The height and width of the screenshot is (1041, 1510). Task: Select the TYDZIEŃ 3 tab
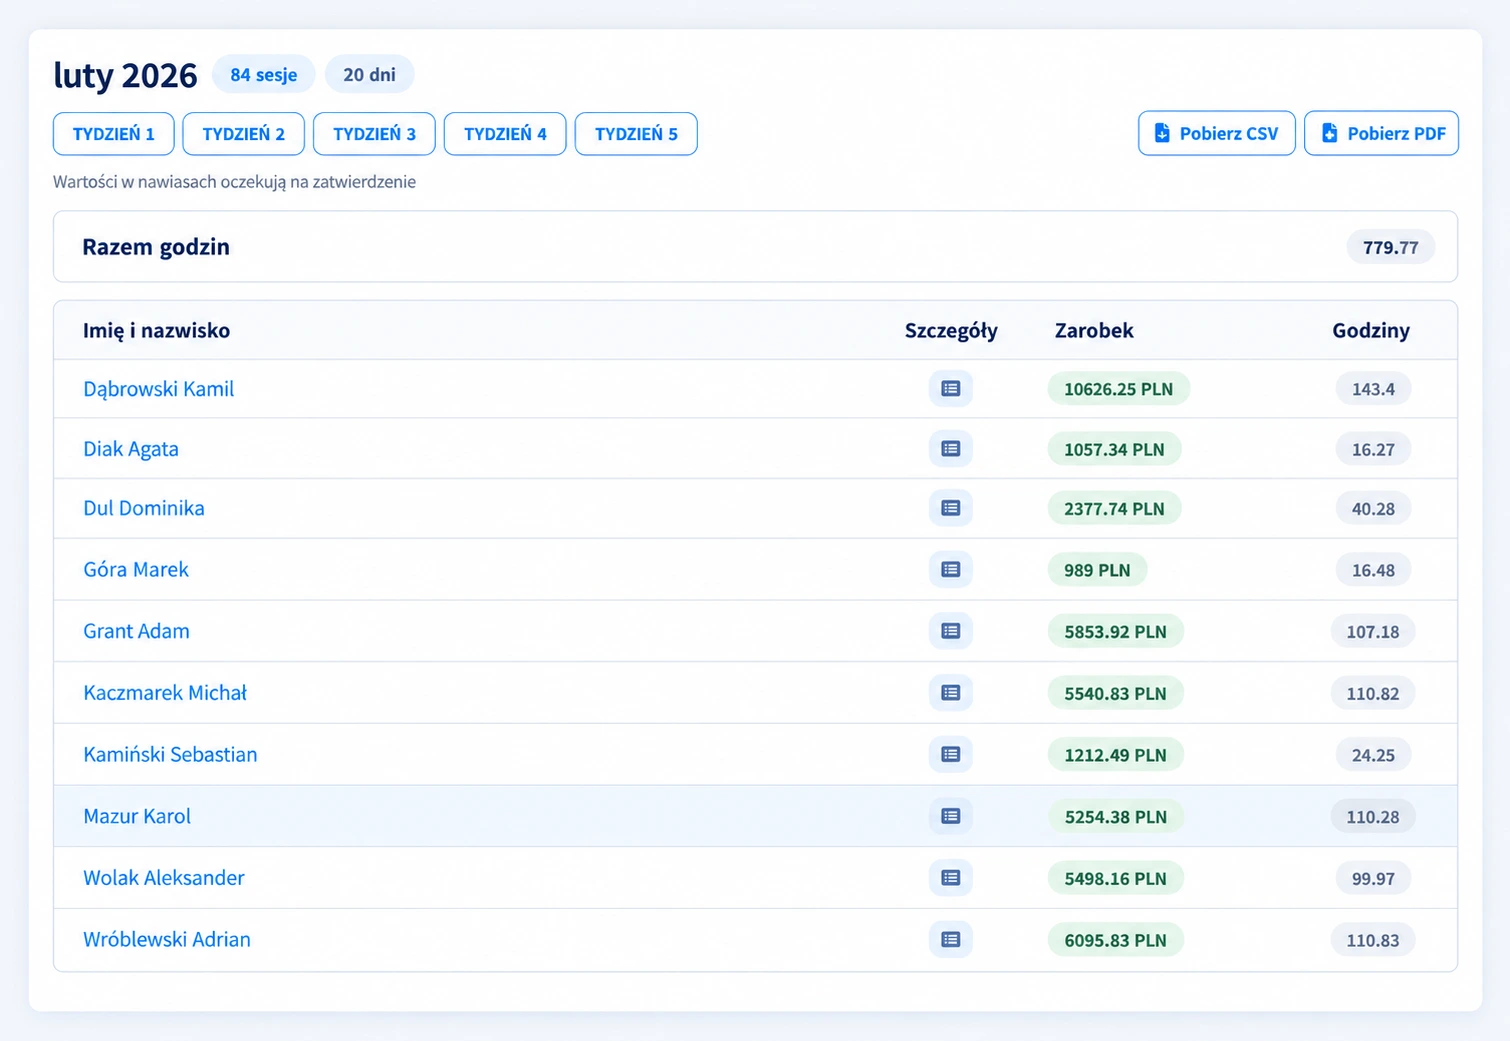pos(374,134)
